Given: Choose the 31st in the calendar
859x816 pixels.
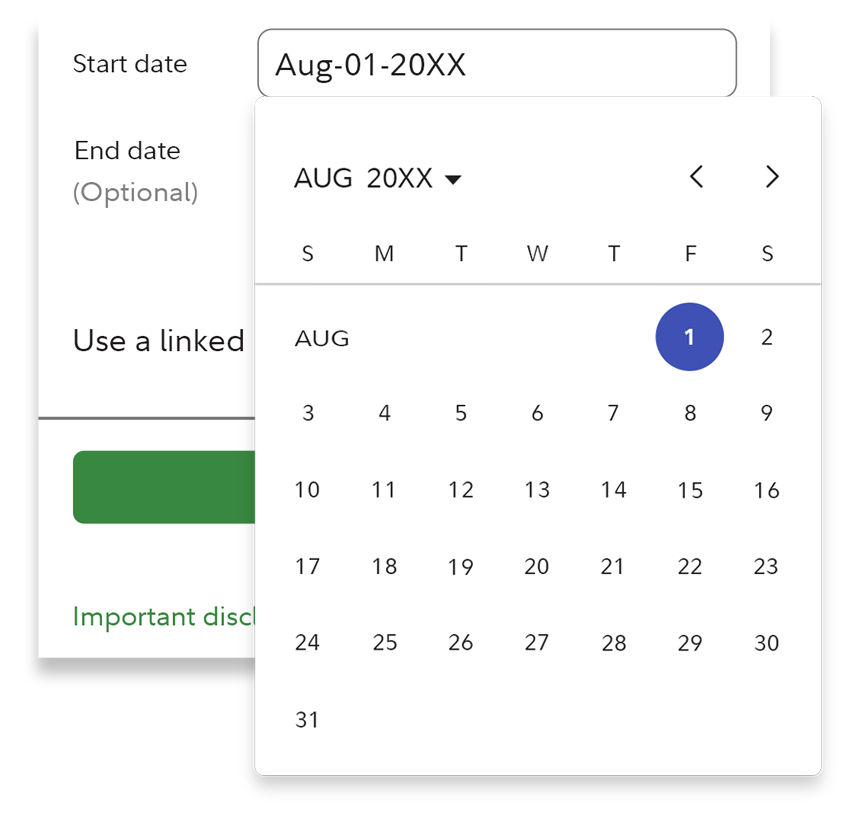Looking at the screenshot, I should pyautogui.click(x=307, y=720).
